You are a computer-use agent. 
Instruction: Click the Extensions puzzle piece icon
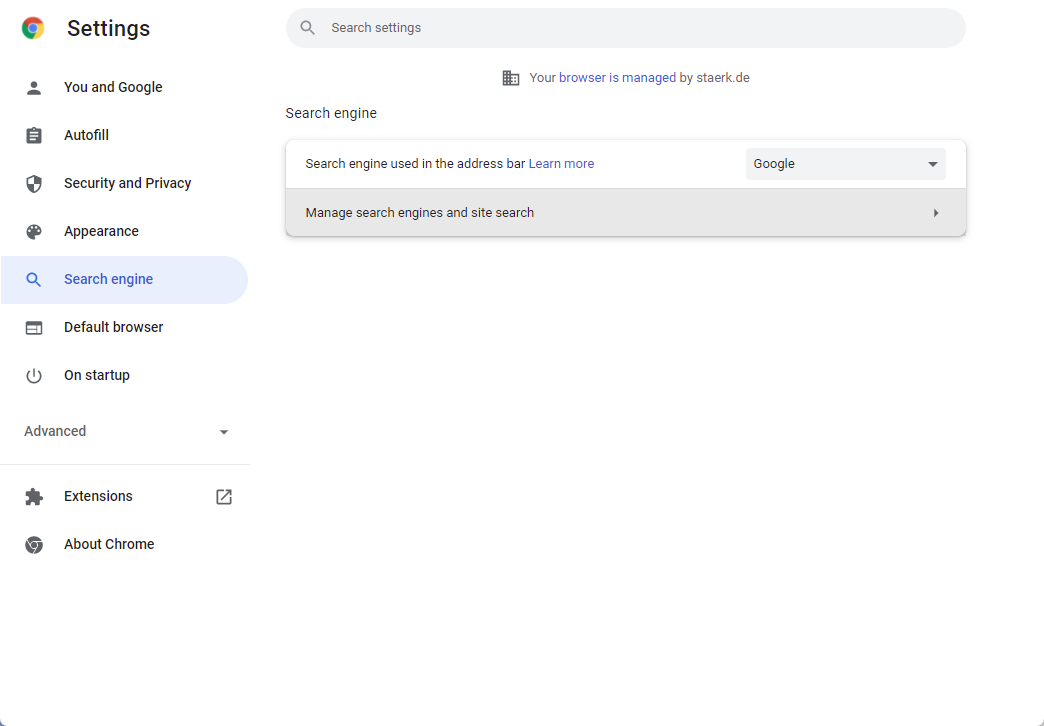[34, 497]
